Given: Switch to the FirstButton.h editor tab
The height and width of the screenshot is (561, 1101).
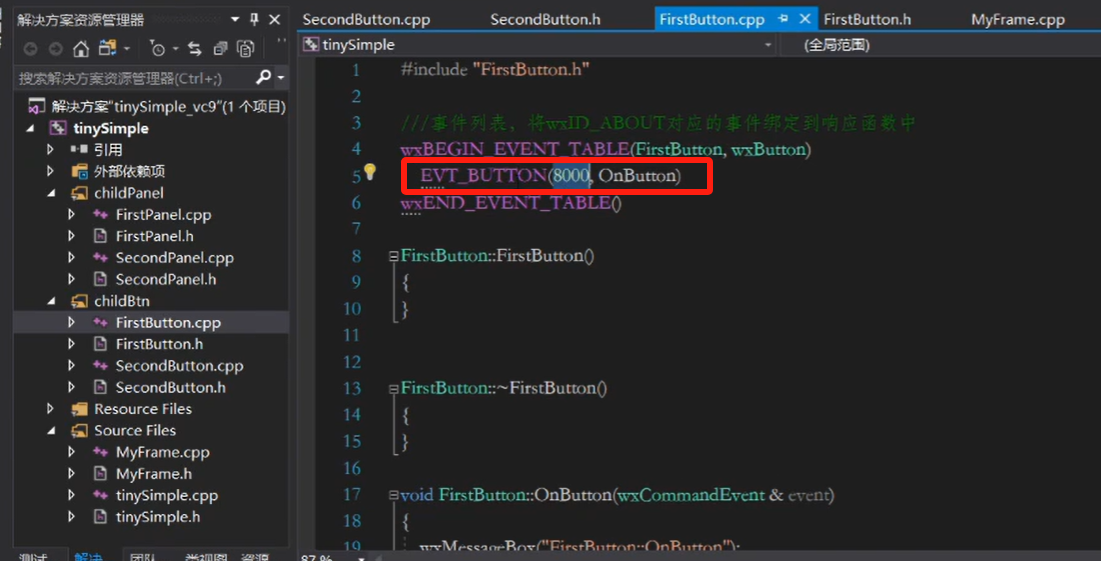Looking at the screenshot, I should (x=866, y=20).
